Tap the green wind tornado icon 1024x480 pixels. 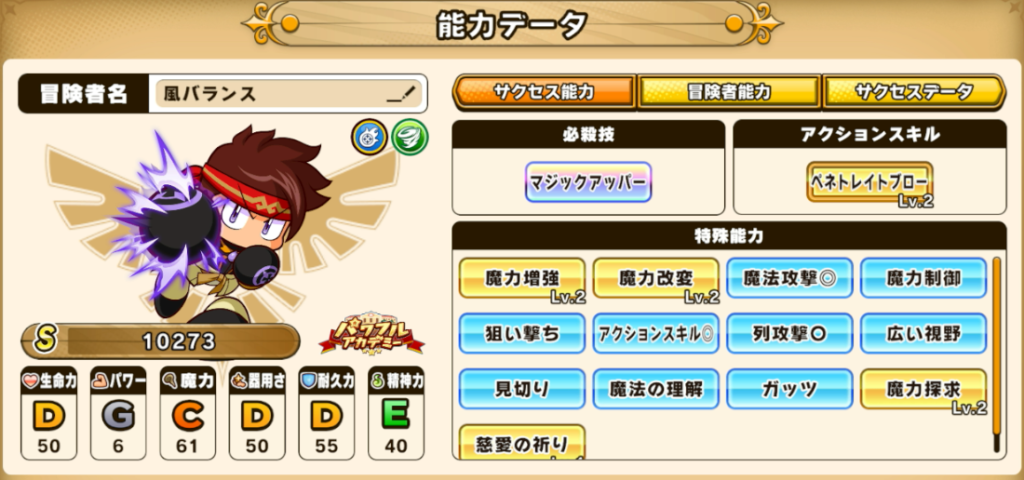click(x=409, y=137)
